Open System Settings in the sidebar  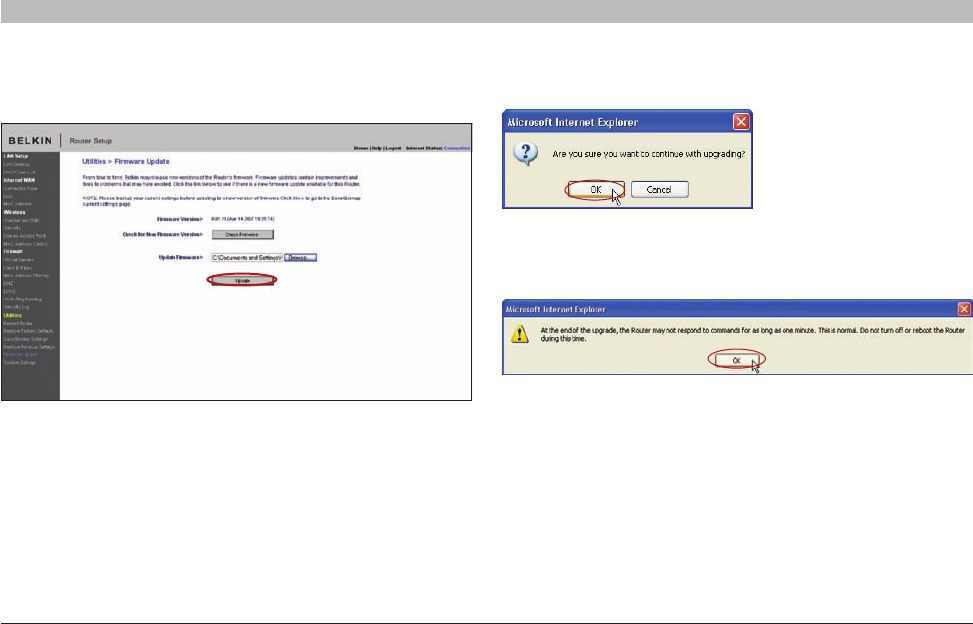20,363
